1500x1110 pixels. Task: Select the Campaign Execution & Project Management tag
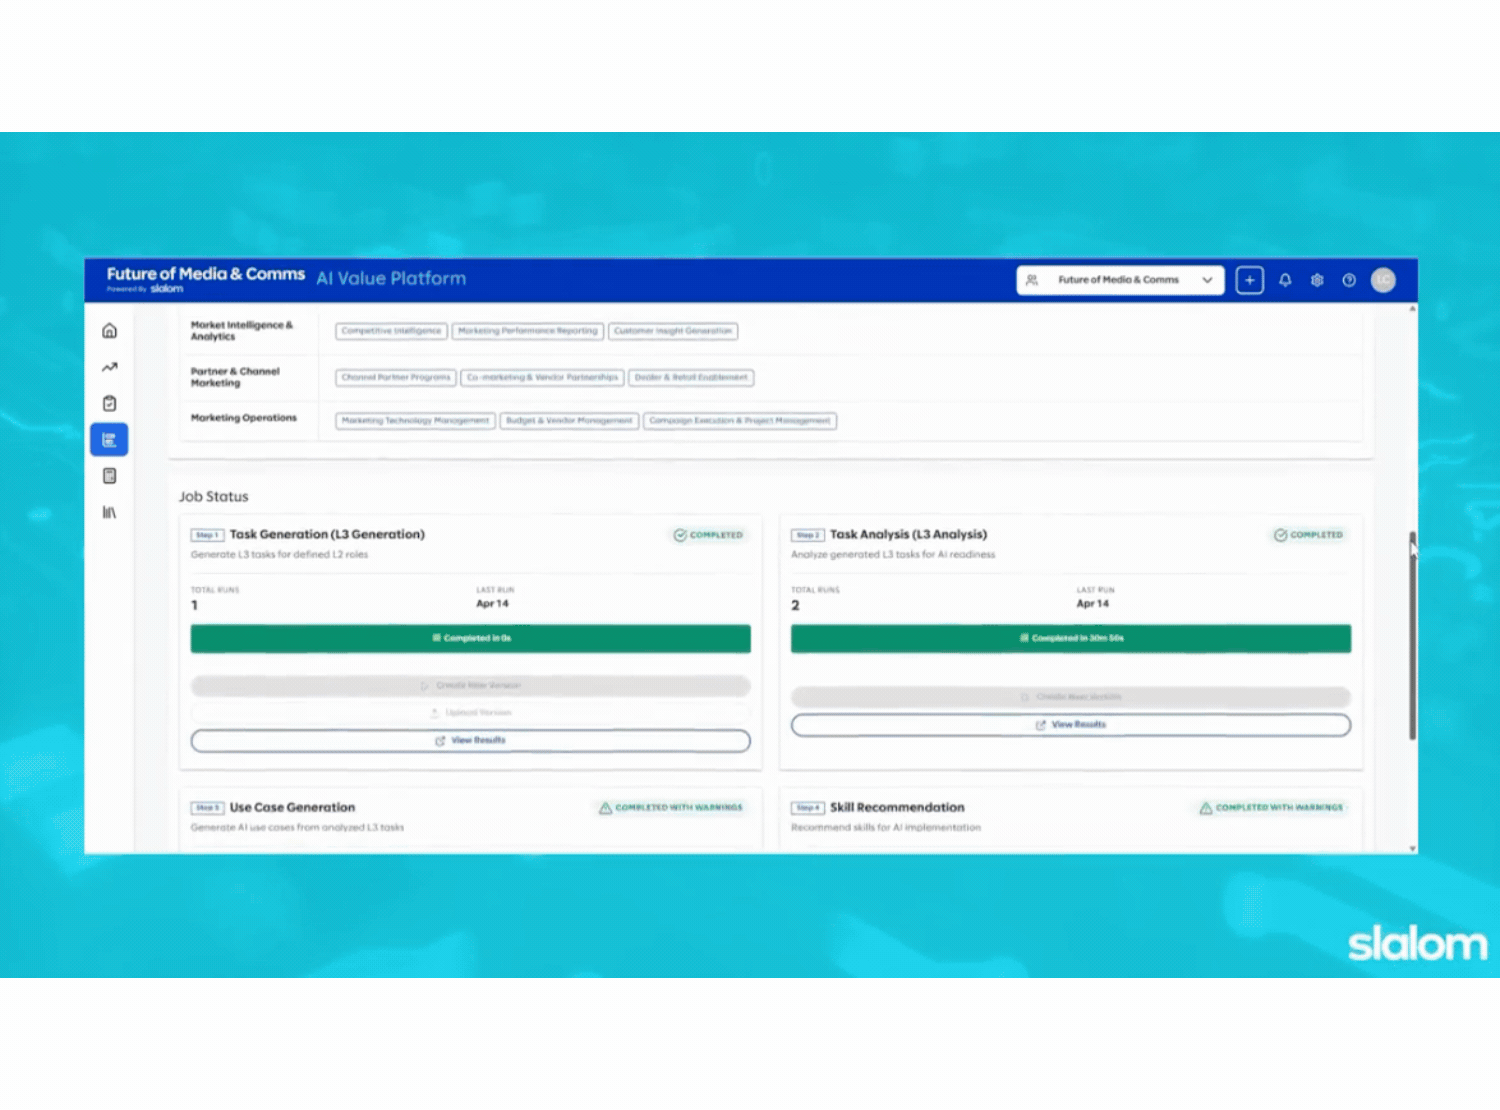click(x=740, y=421)
